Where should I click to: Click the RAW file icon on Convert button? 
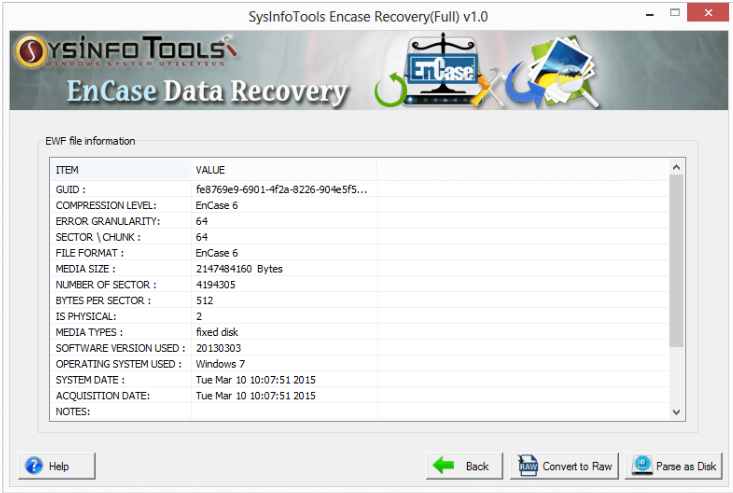coord(528,466)
